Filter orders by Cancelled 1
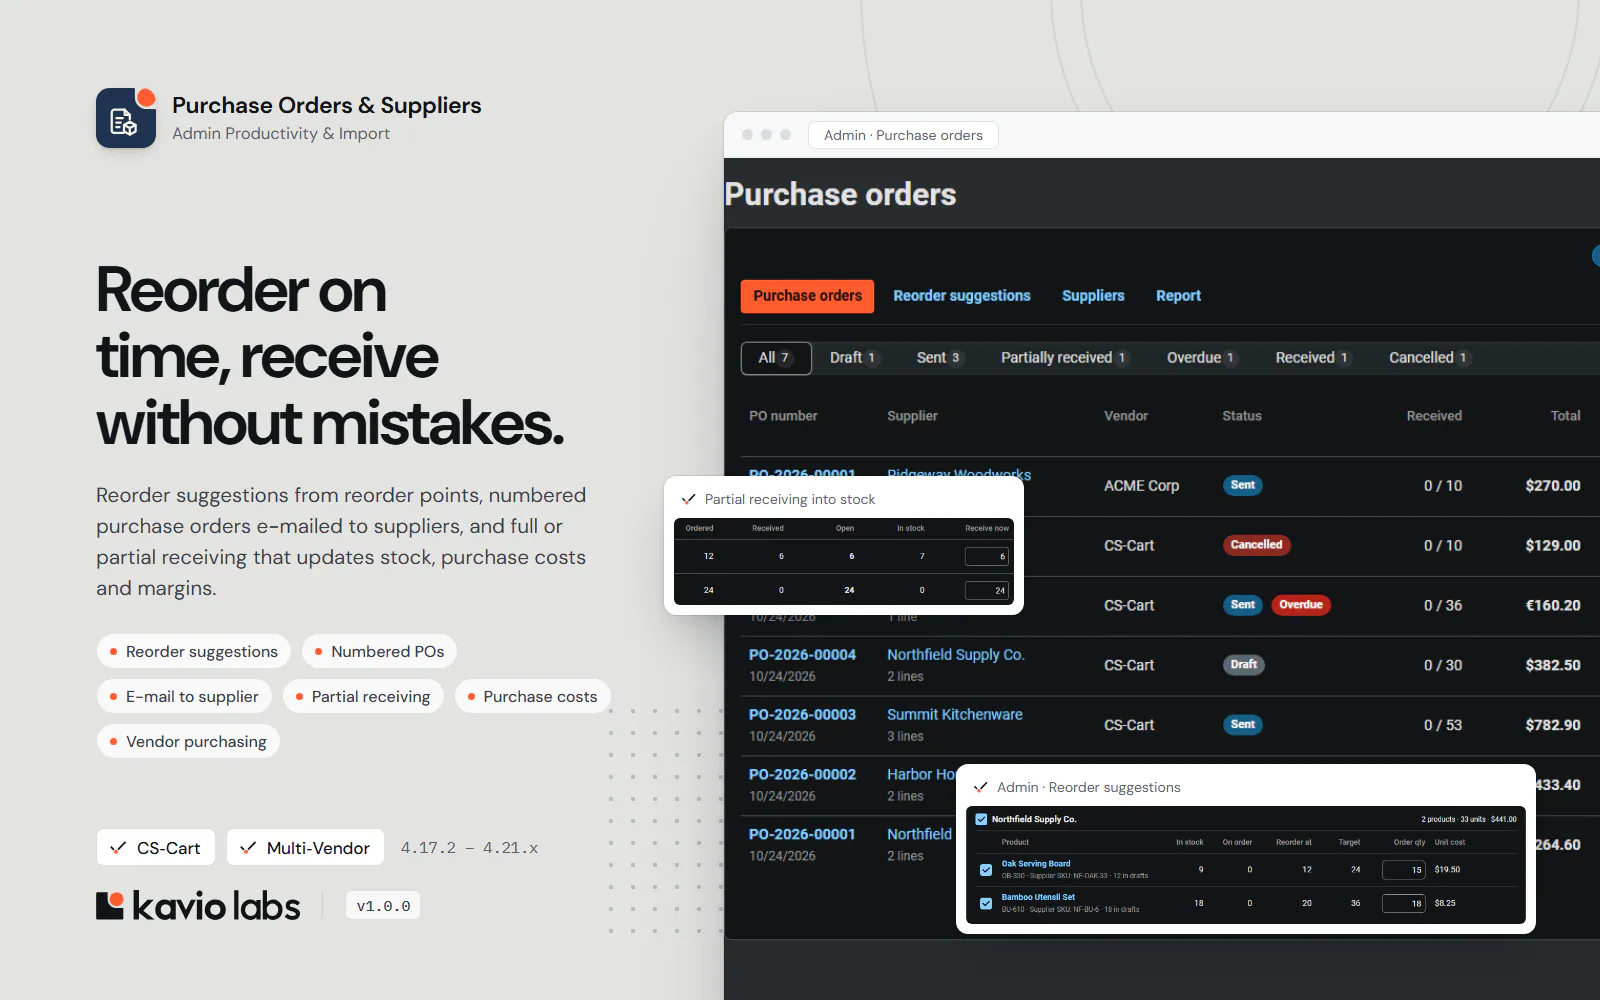The image size is (1600, 1000). pyautogui.click(x=1428, y=358)
